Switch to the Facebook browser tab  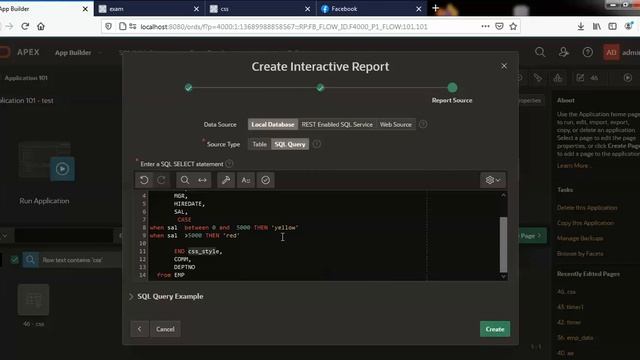[x=371, y=9]
